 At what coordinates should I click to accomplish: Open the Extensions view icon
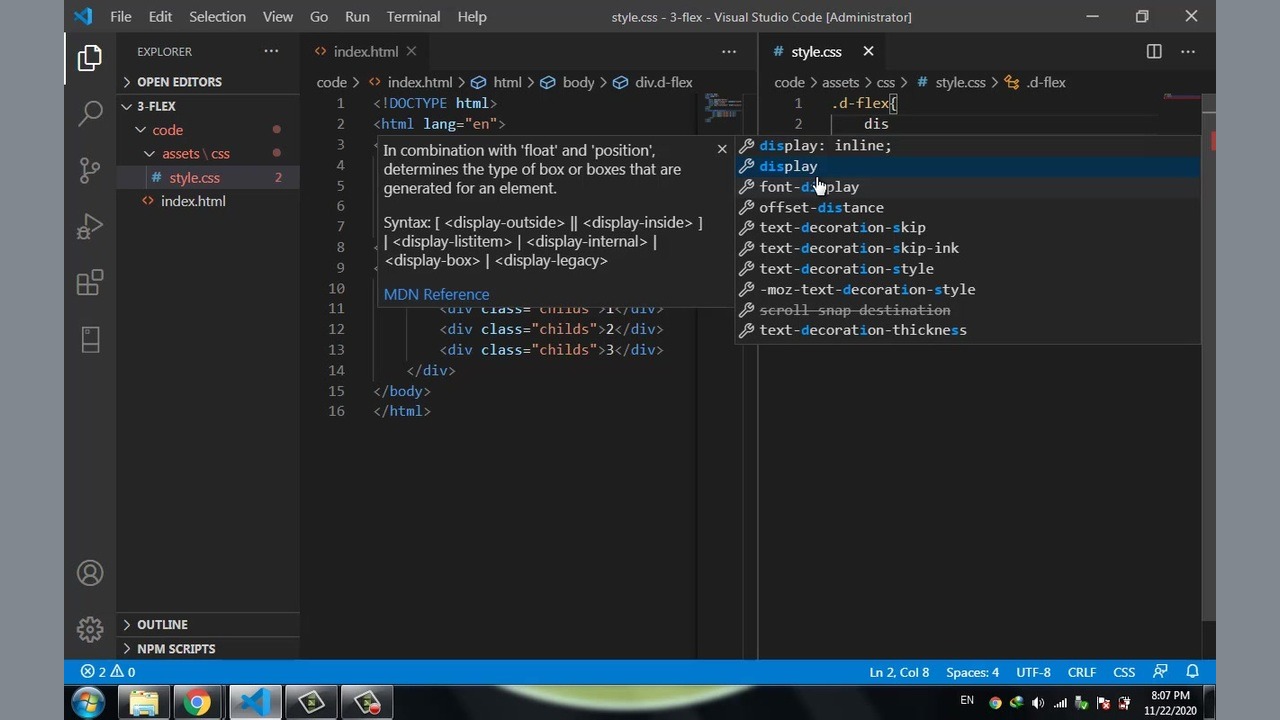pyautogui.click(x=90, y=283)
